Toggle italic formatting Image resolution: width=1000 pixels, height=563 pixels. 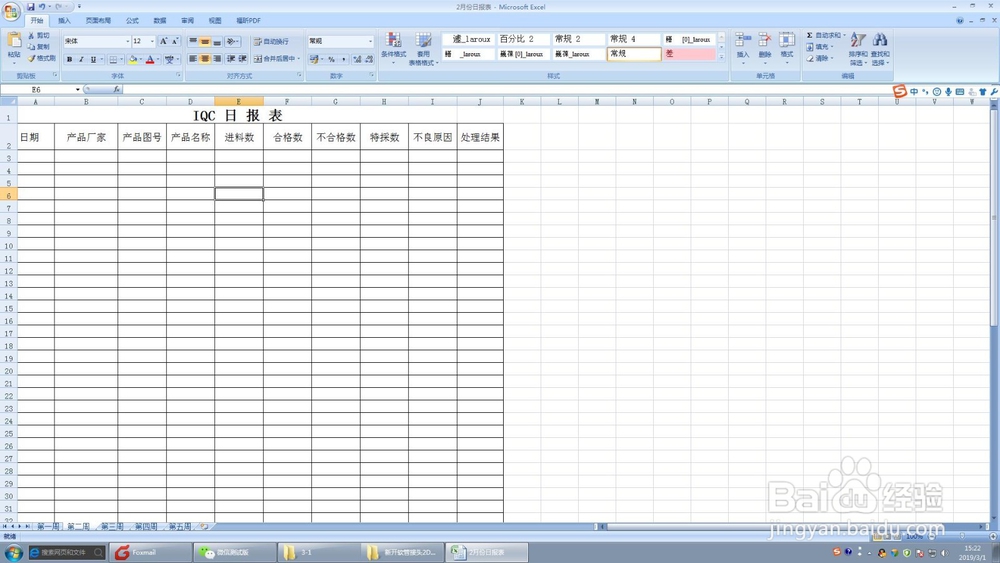tap(81, 59)
